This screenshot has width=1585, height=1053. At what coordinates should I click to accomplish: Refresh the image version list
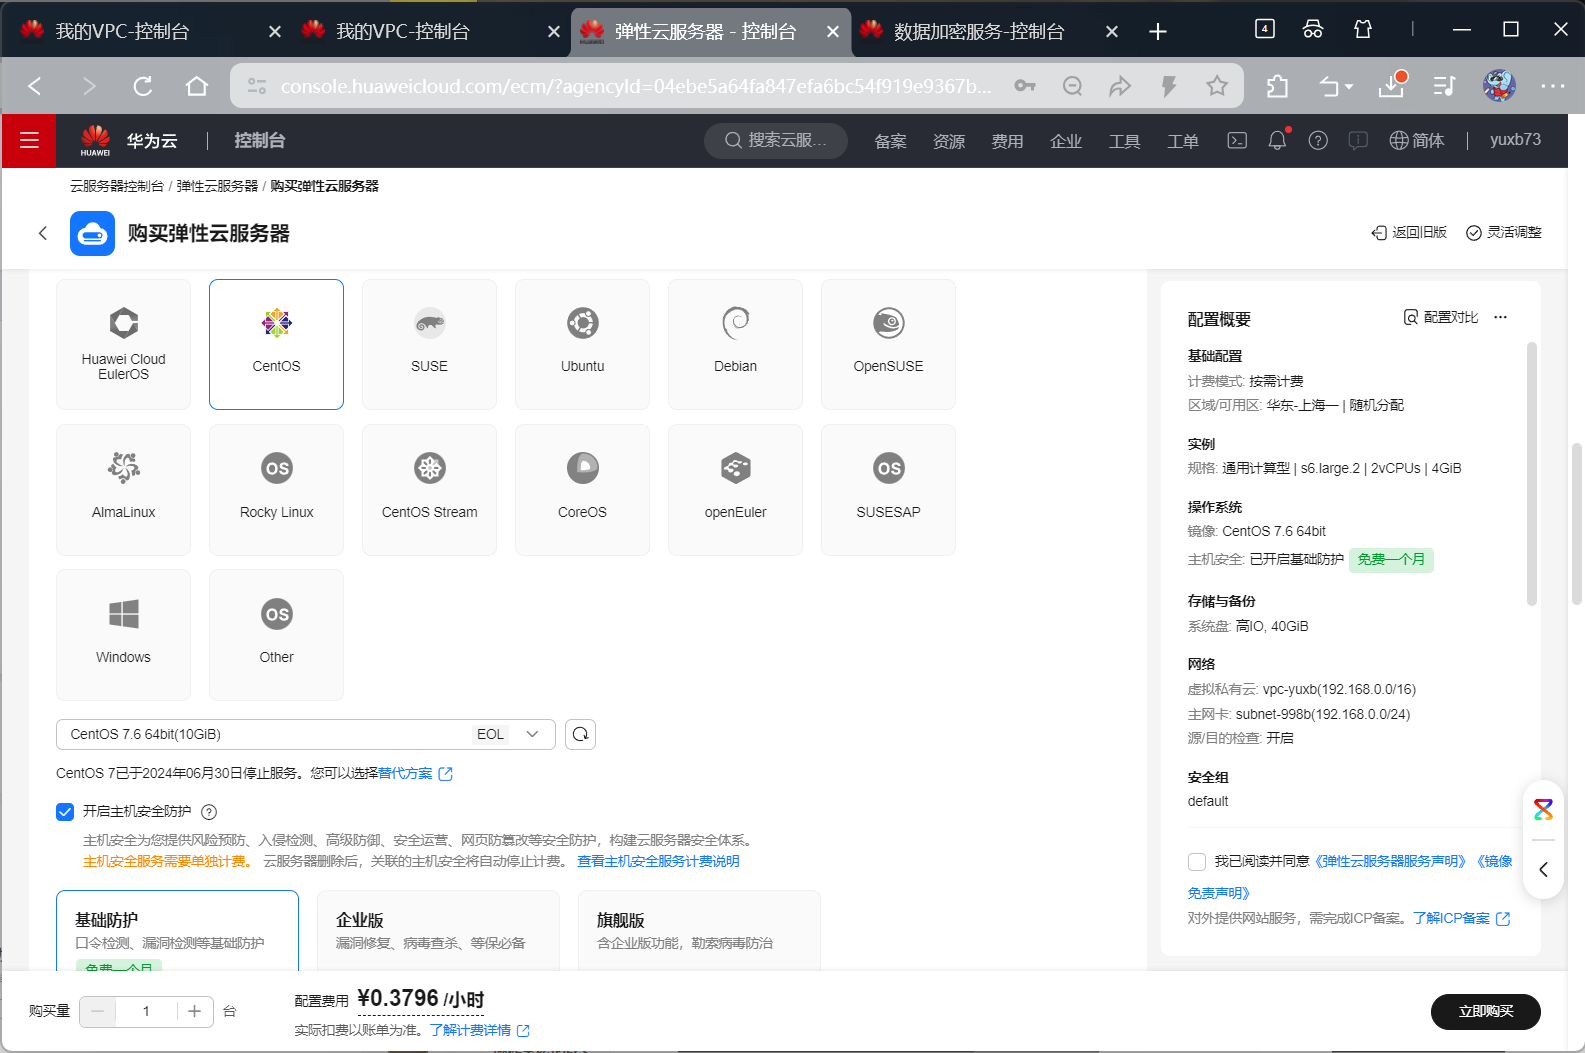click(580, 734)
